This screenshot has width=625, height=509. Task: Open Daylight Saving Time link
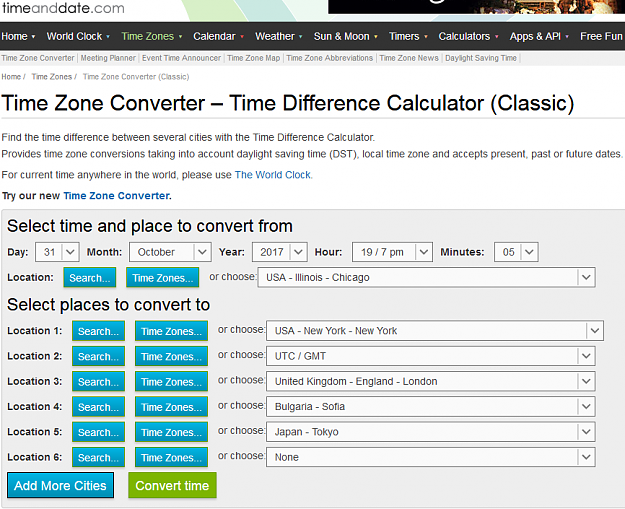tap(481, 58)
